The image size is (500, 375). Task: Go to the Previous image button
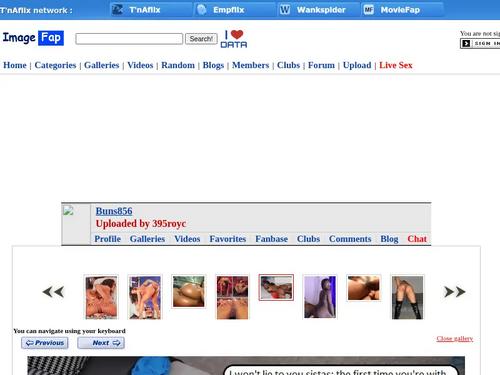(x=45, y=343)
